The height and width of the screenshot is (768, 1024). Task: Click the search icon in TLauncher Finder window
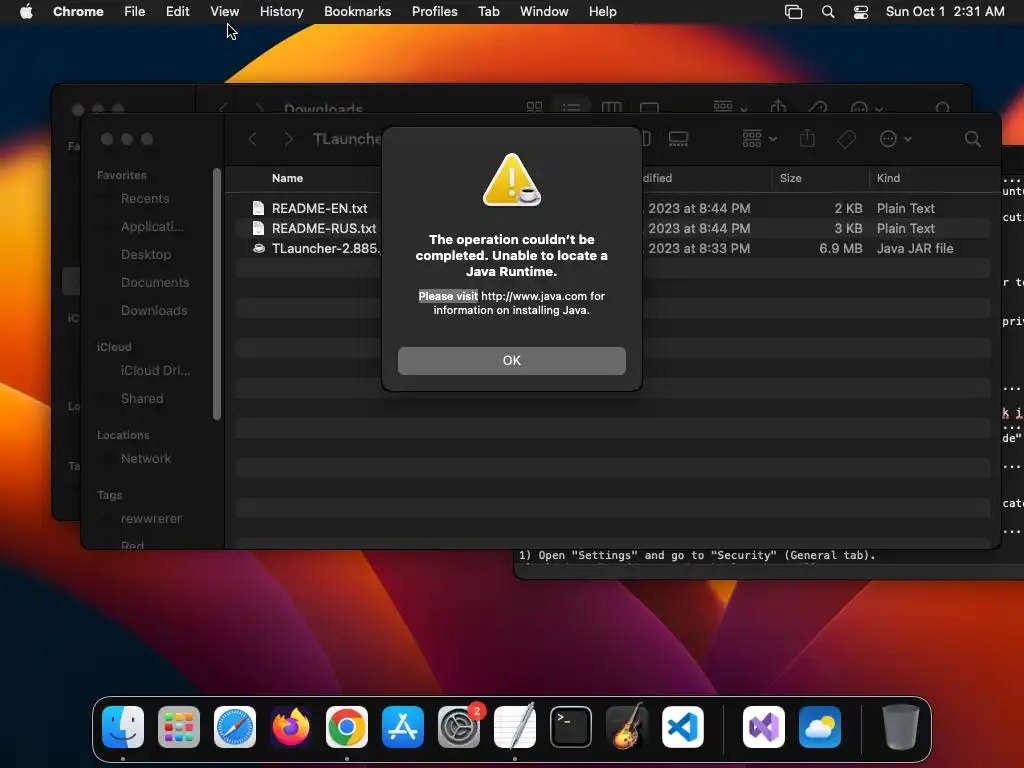[972, 138]
